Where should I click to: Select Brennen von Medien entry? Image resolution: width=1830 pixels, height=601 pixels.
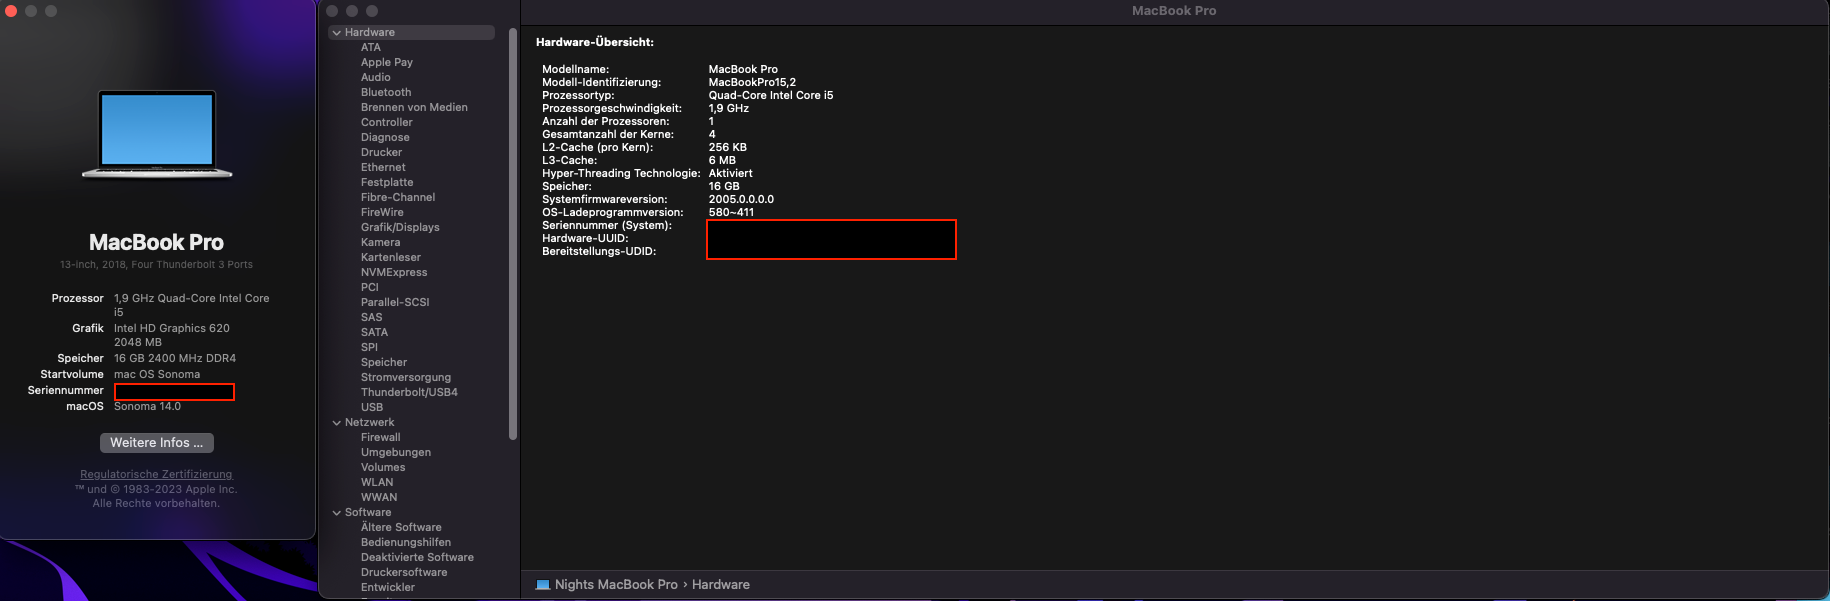point(414,107)
